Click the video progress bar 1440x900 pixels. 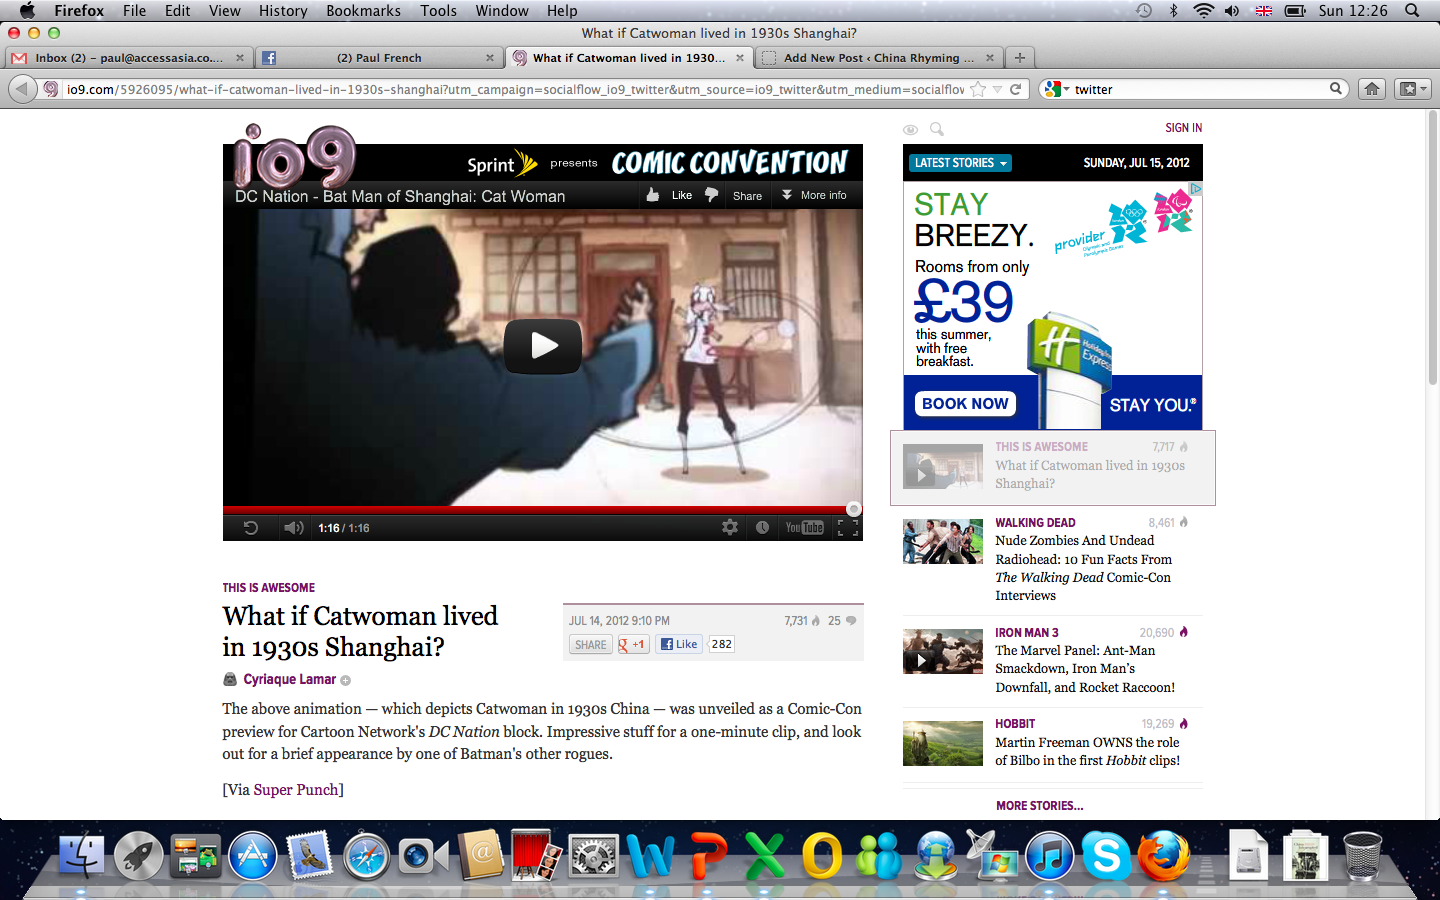(540, 509)
